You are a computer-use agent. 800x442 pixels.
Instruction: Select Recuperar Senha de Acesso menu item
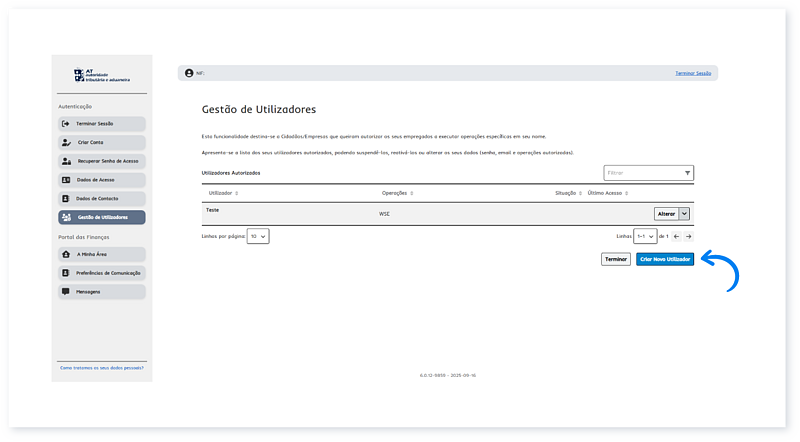[x=102, y=161]
